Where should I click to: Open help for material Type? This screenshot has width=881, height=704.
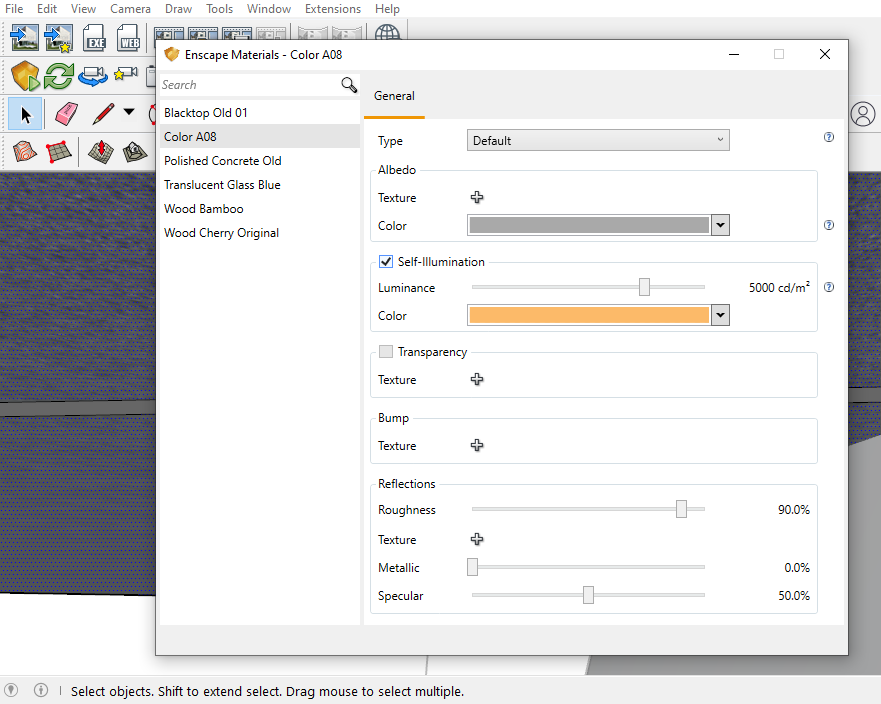click(829, 137)
